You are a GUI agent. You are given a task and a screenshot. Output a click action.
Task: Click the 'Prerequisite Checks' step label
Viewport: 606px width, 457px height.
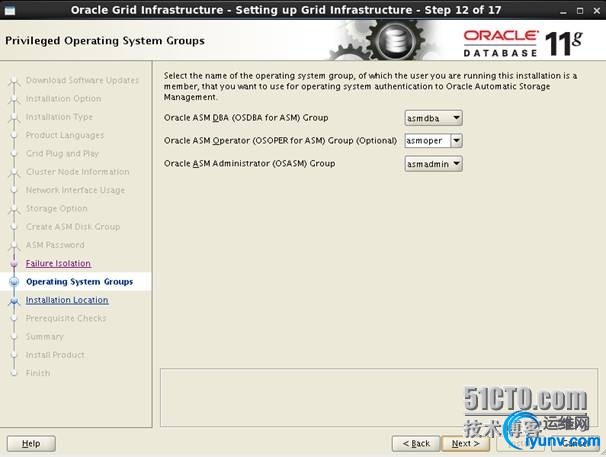tap(66, 318)
